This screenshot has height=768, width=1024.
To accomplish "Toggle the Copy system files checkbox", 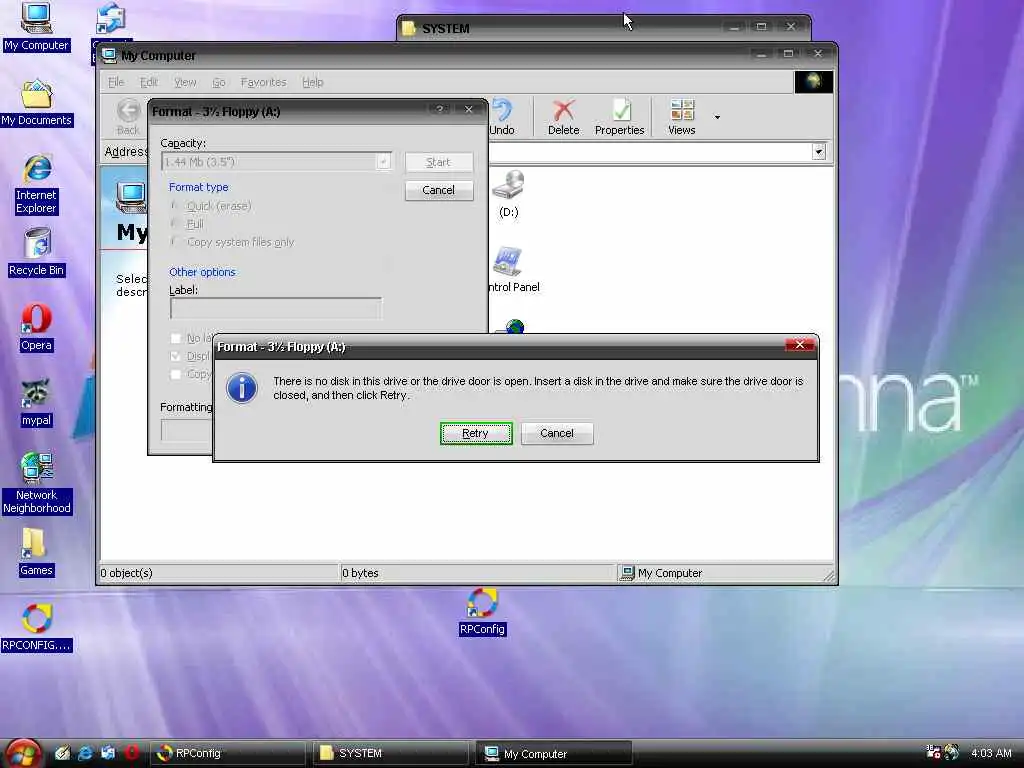I will [x=176, y=374].
